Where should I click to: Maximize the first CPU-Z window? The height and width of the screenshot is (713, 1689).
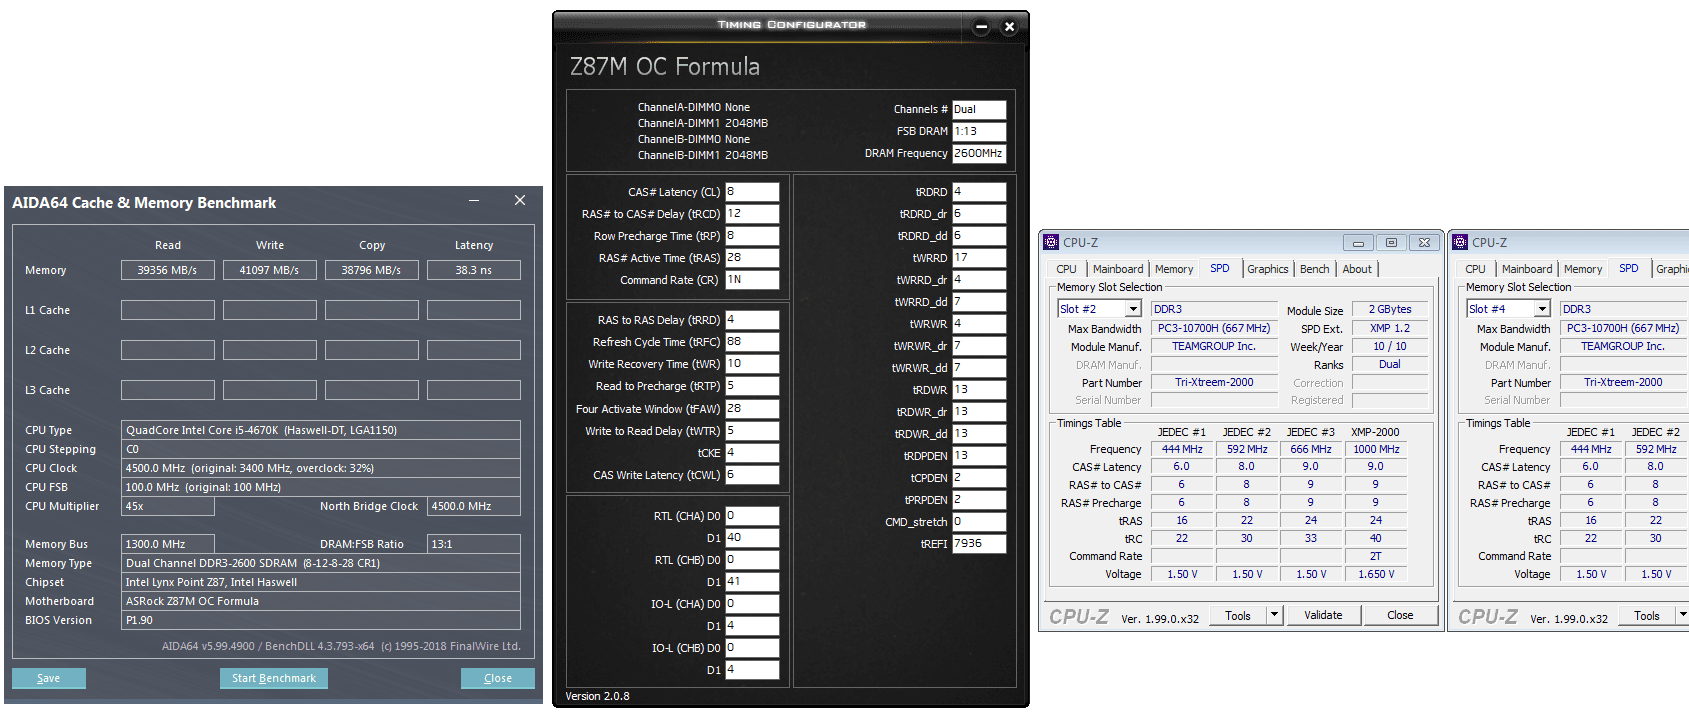1391,242
